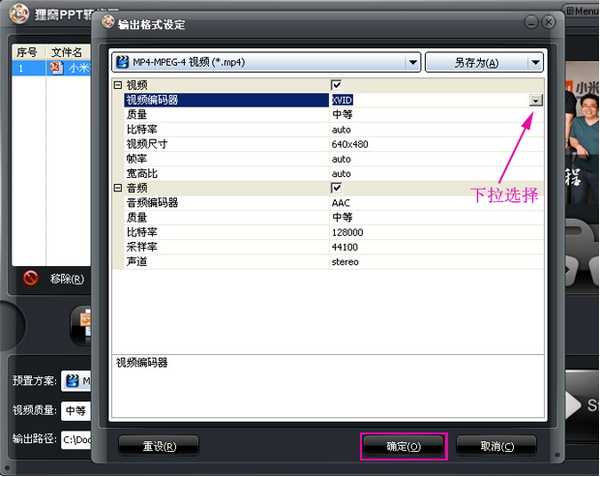This screenshot has height=477, width=600.
Task: Click the PowerPoint file icon in list
Action: tap(56, 68)
